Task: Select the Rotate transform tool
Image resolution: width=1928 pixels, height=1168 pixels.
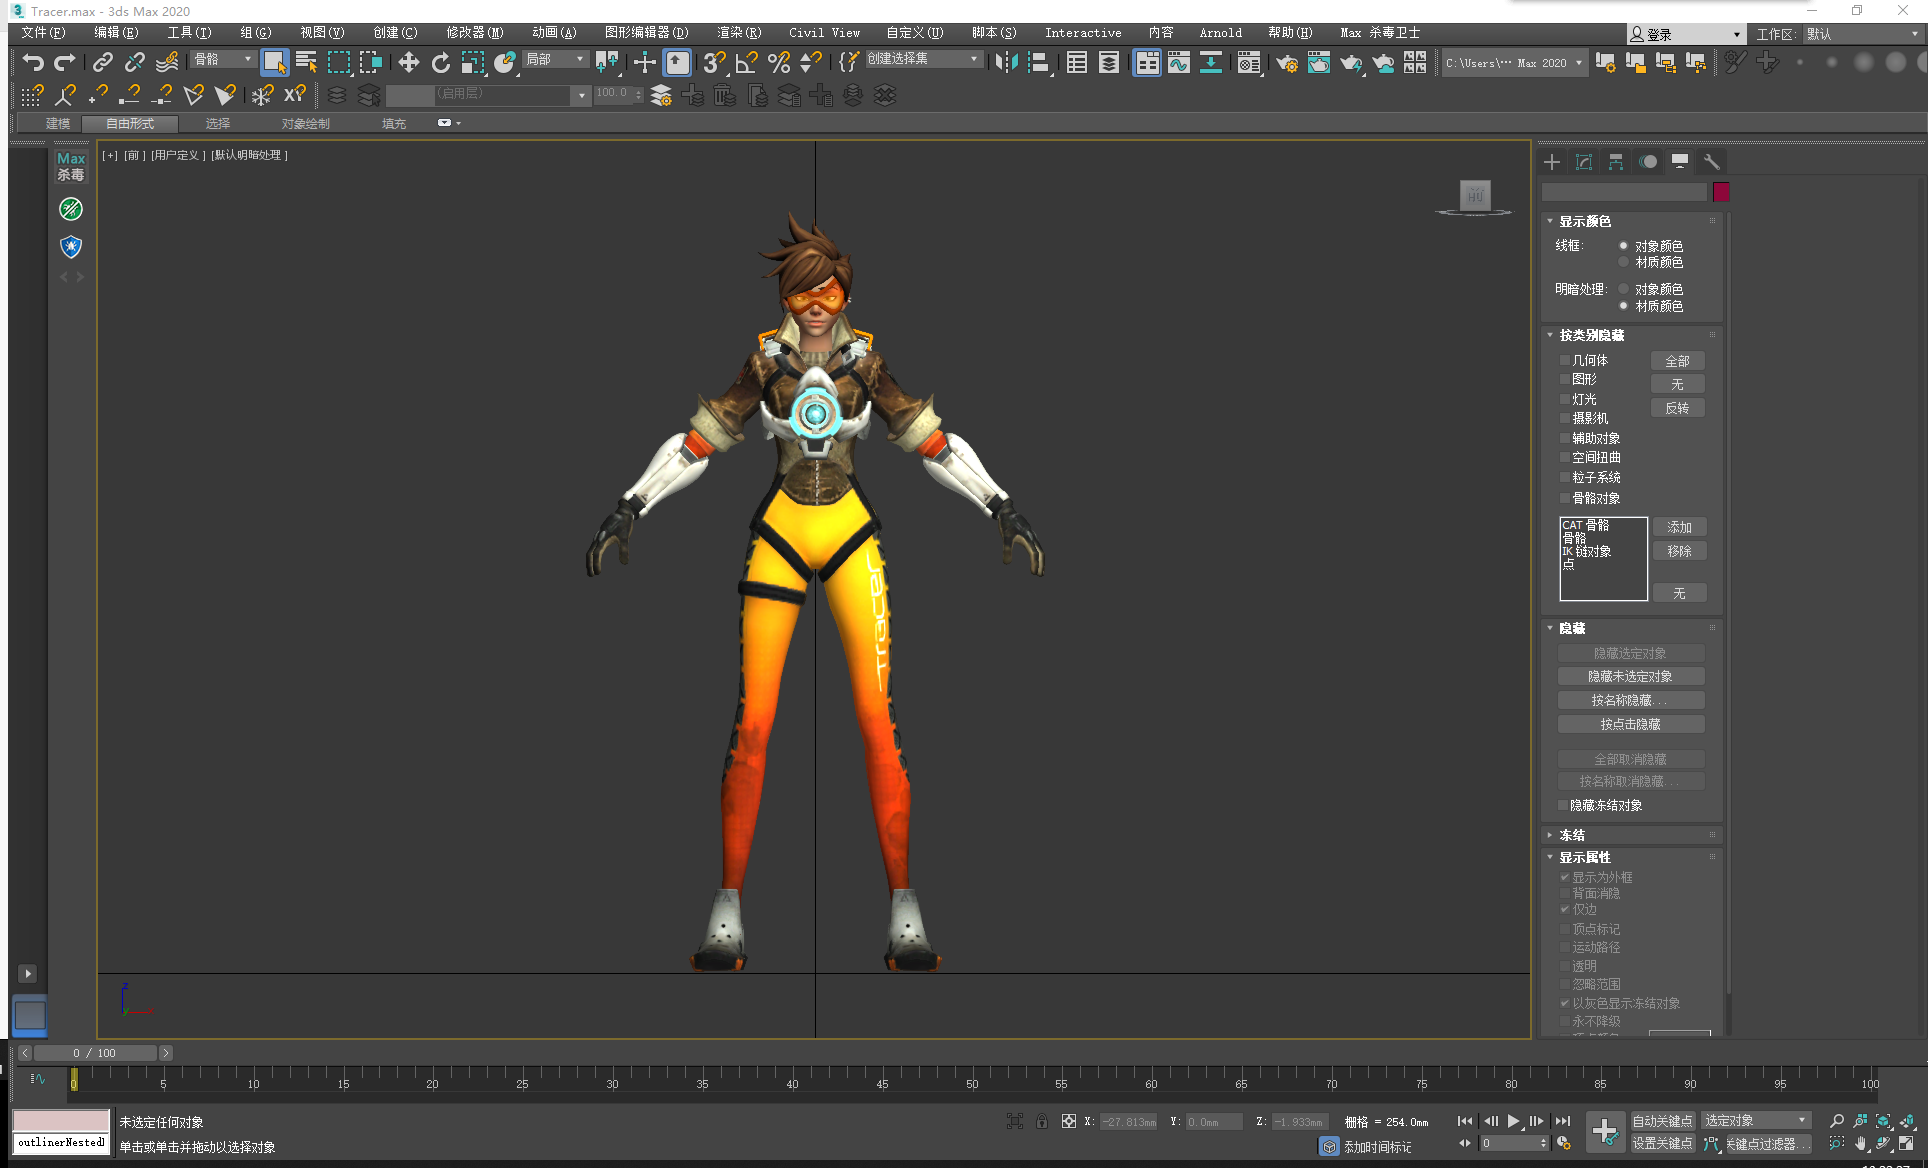Action: pyautogui.click(x=440, y=62)
